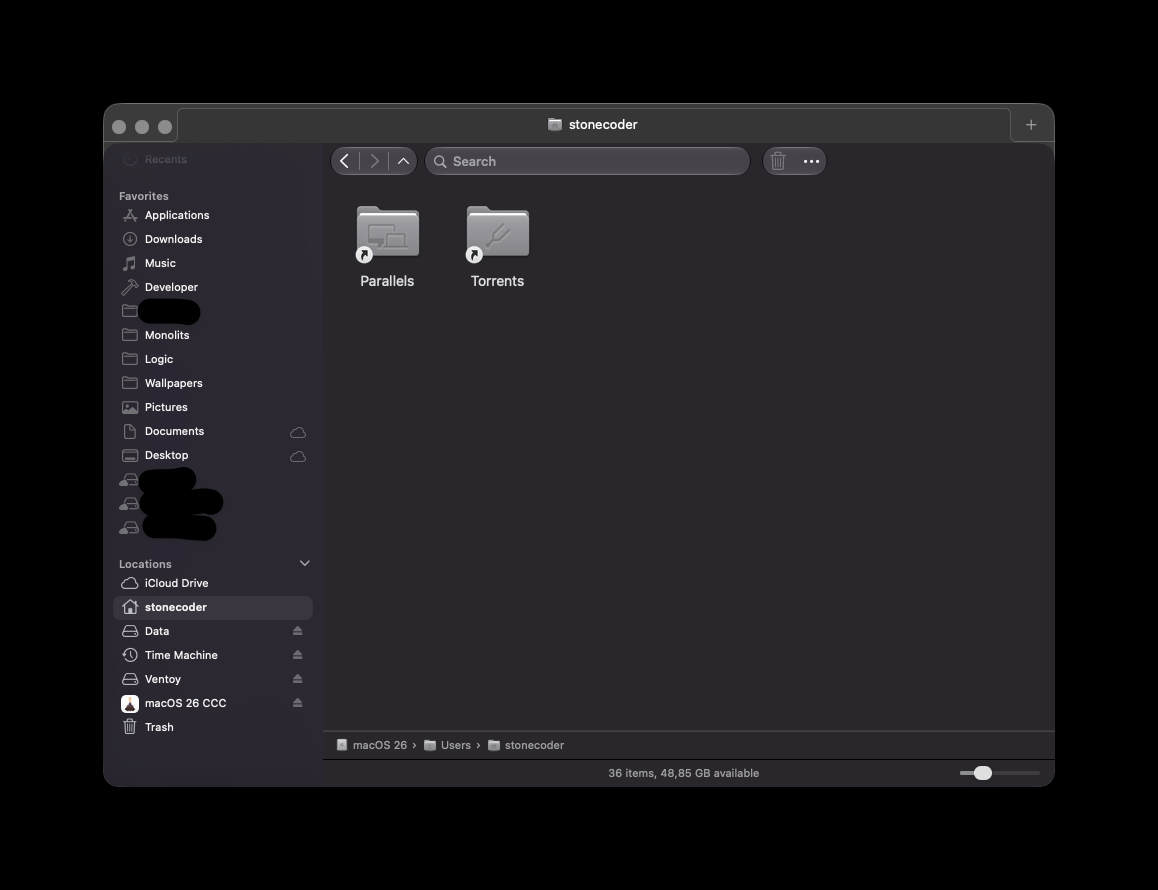
Task: Add a new tab with plus button
Action: [x=1031, y=125]
